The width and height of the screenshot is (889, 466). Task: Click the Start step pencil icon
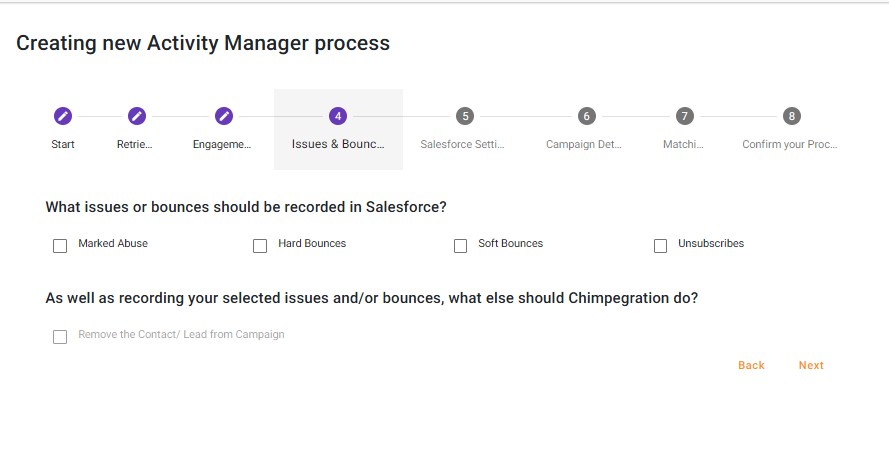63,116
